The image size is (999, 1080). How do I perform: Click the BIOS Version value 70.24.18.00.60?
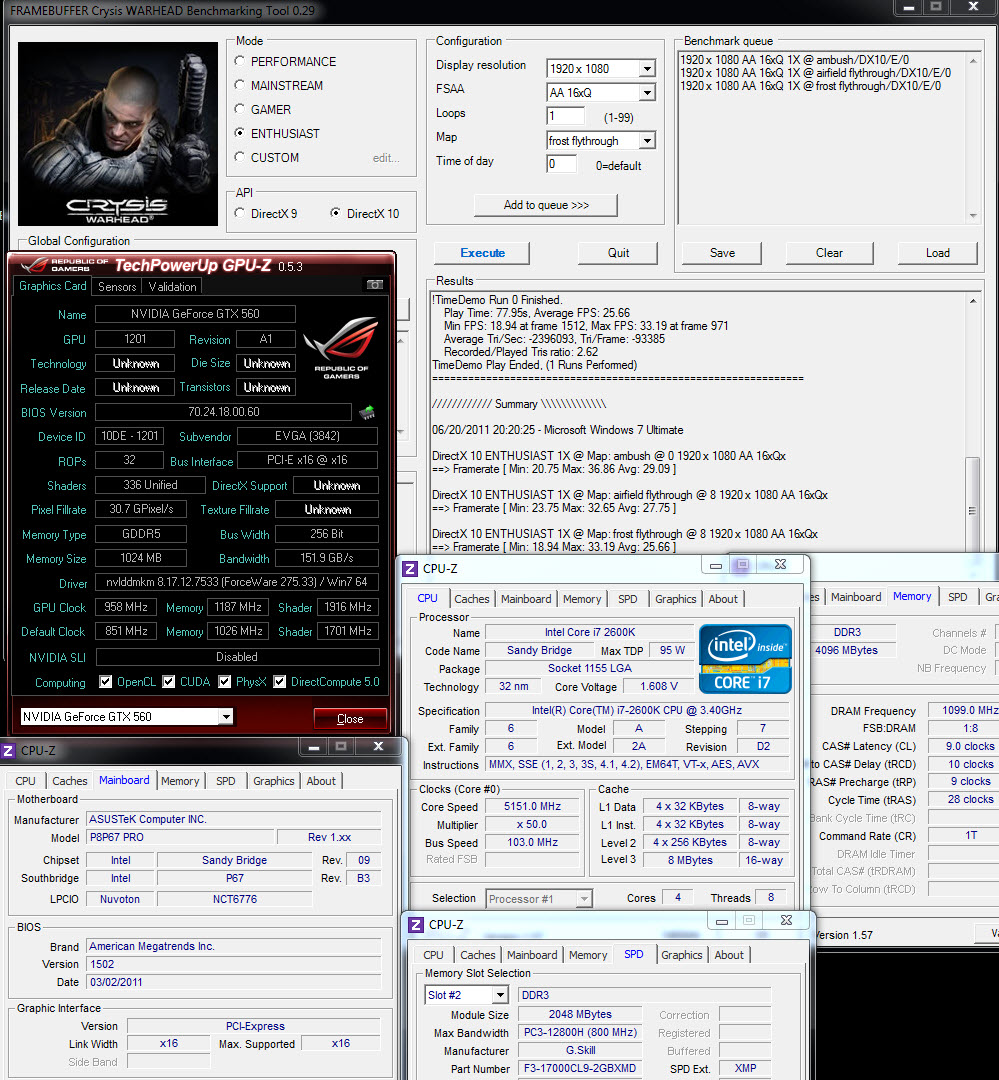point(223,412)
